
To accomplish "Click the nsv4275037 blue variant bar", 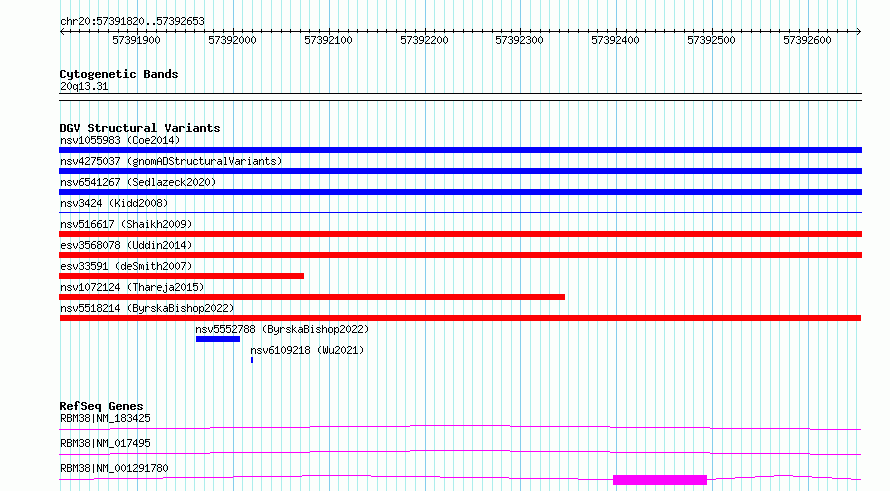I will coord(460,171).
